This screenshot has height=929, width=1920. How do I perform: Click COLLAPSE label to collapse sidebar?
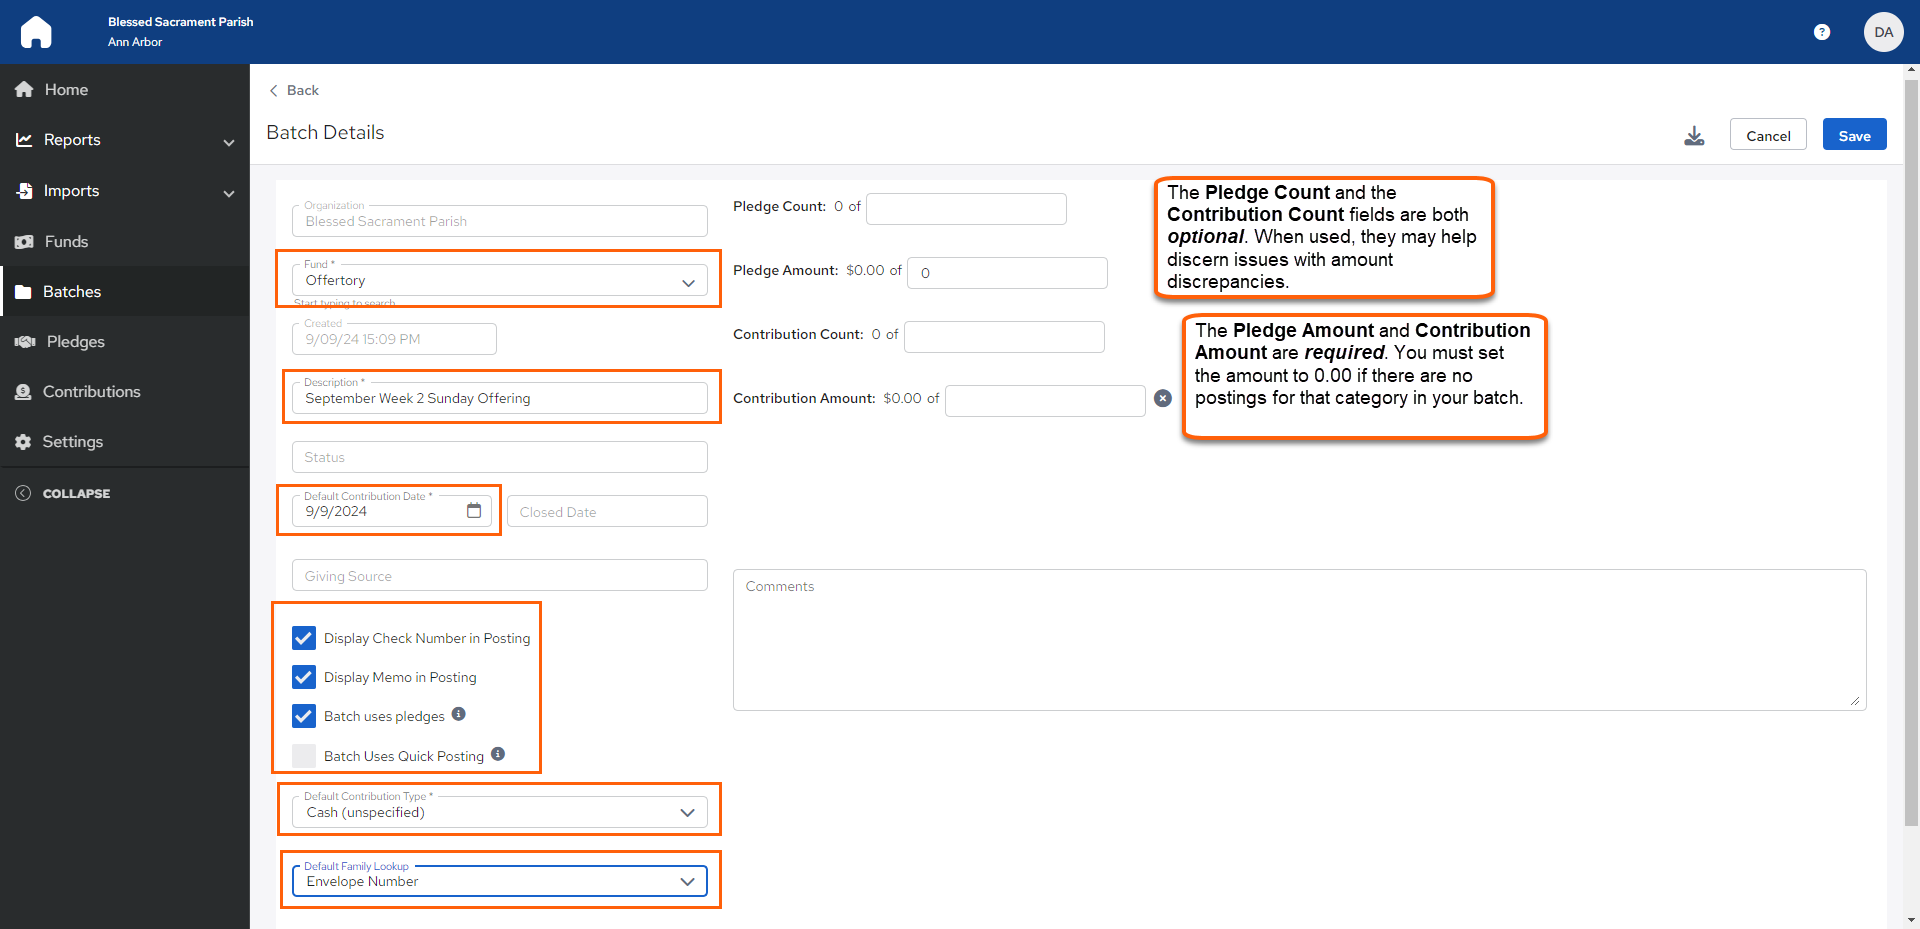pos(76,494)
